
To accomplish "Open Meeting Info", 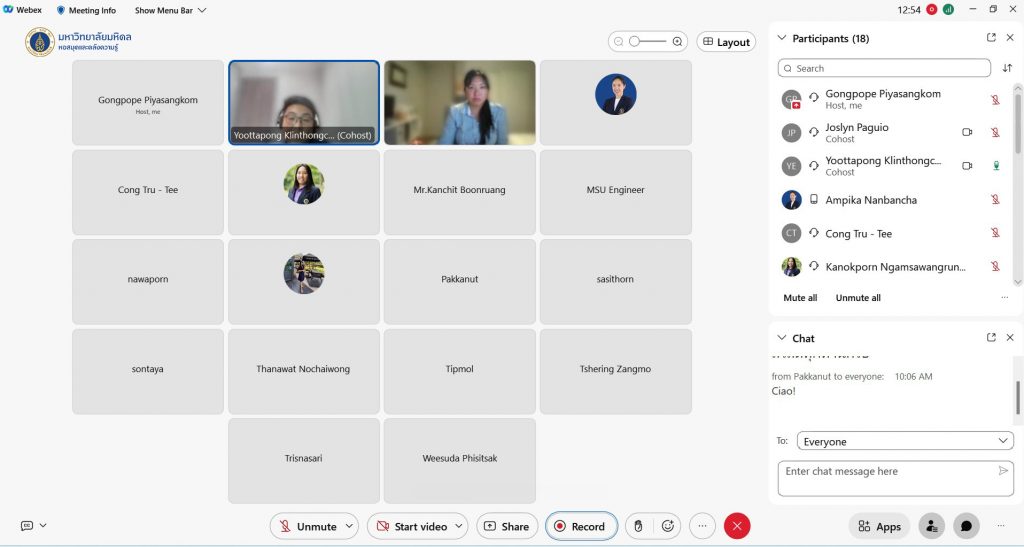I will pyautogui.click(x=86, y=10).
